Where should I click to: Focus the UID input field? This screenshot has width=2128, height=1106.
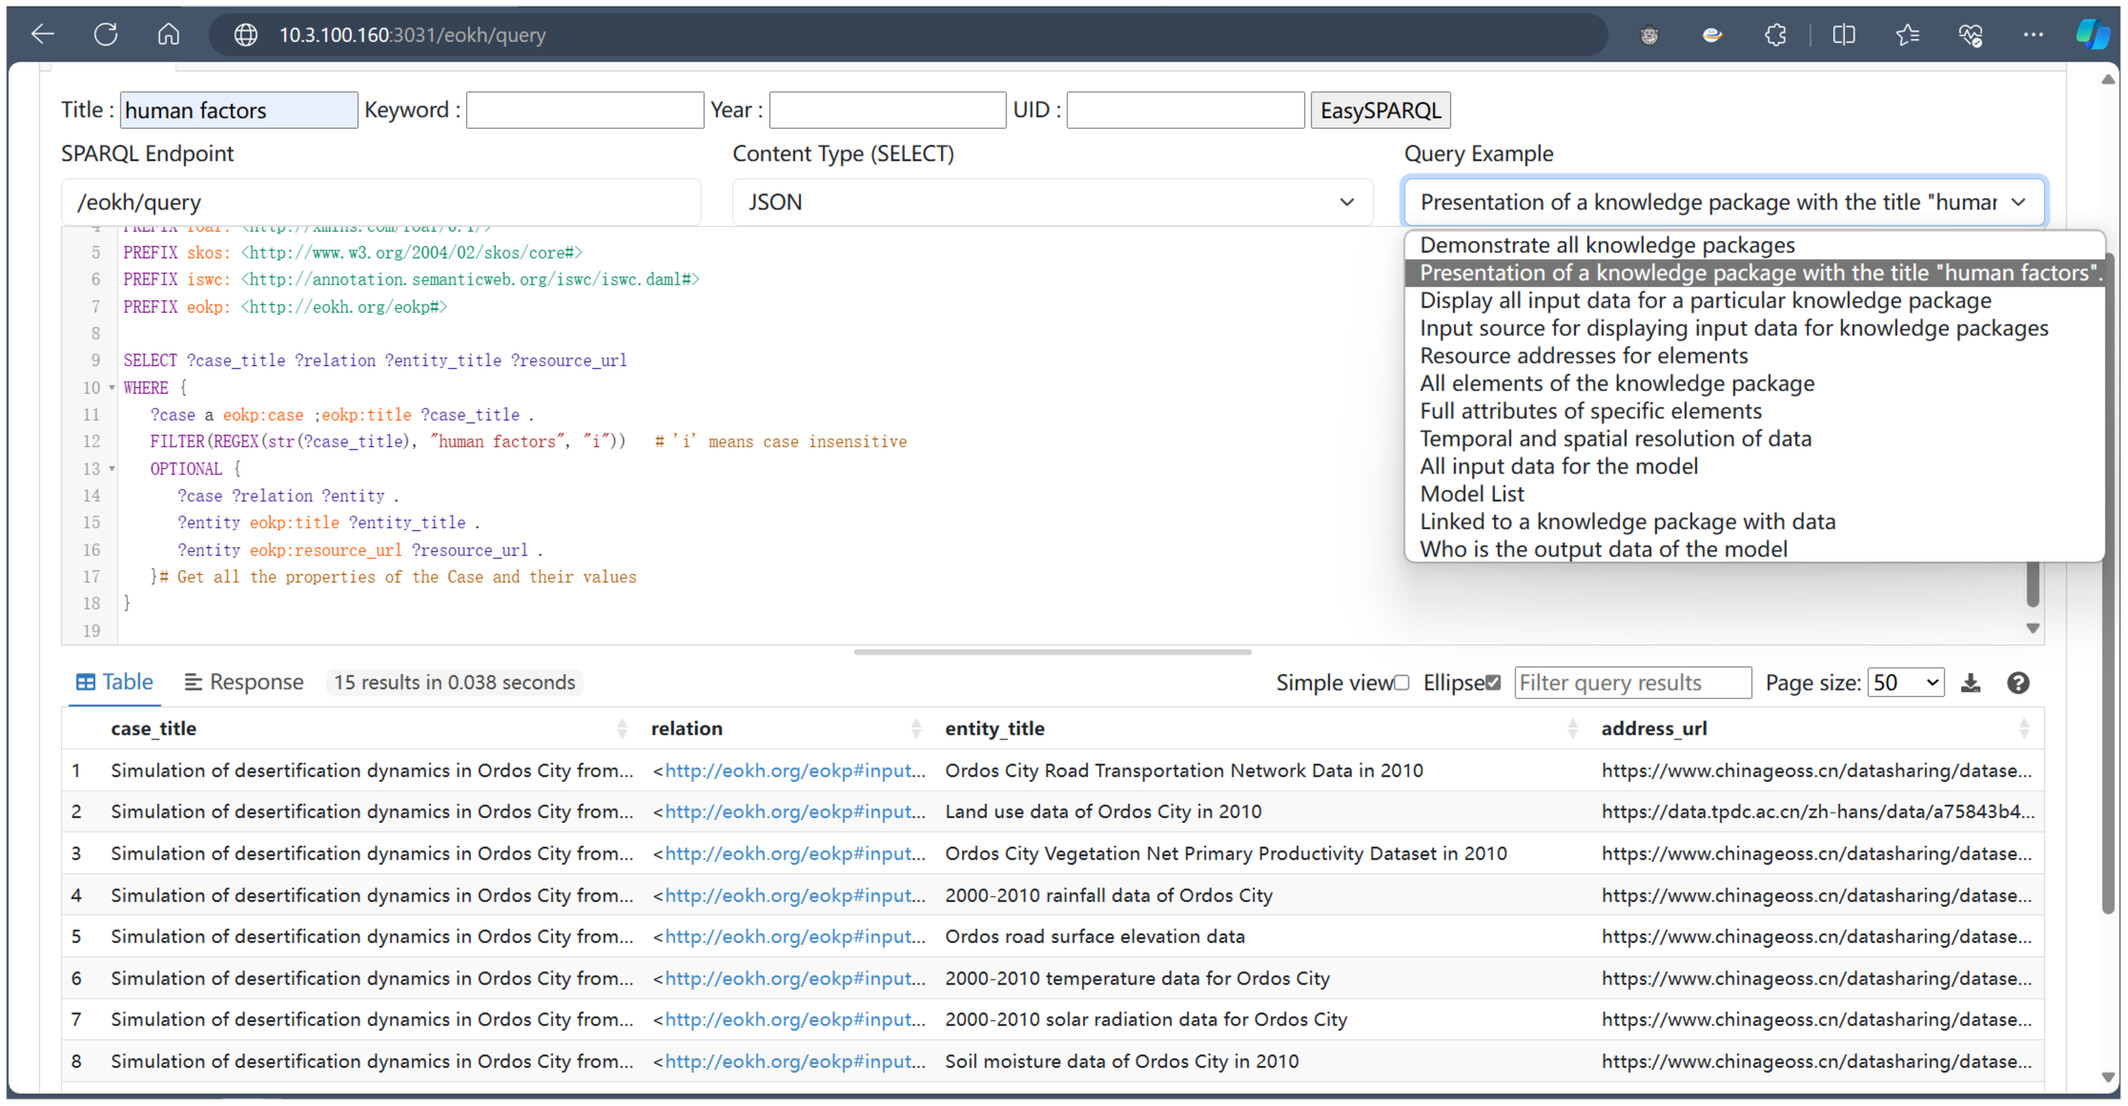1185,110
